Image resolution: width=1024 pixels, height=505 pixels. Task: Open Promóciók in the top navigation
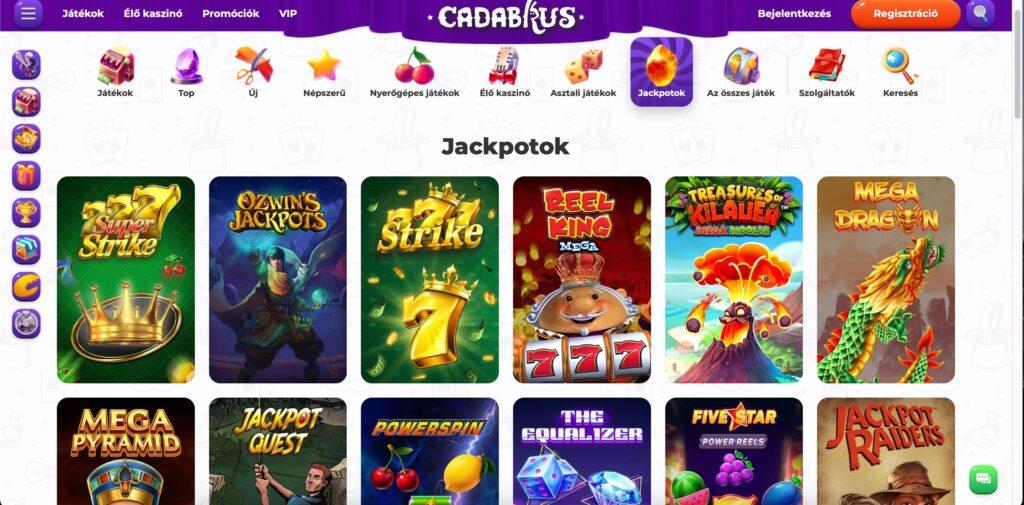tap(231, 13)
